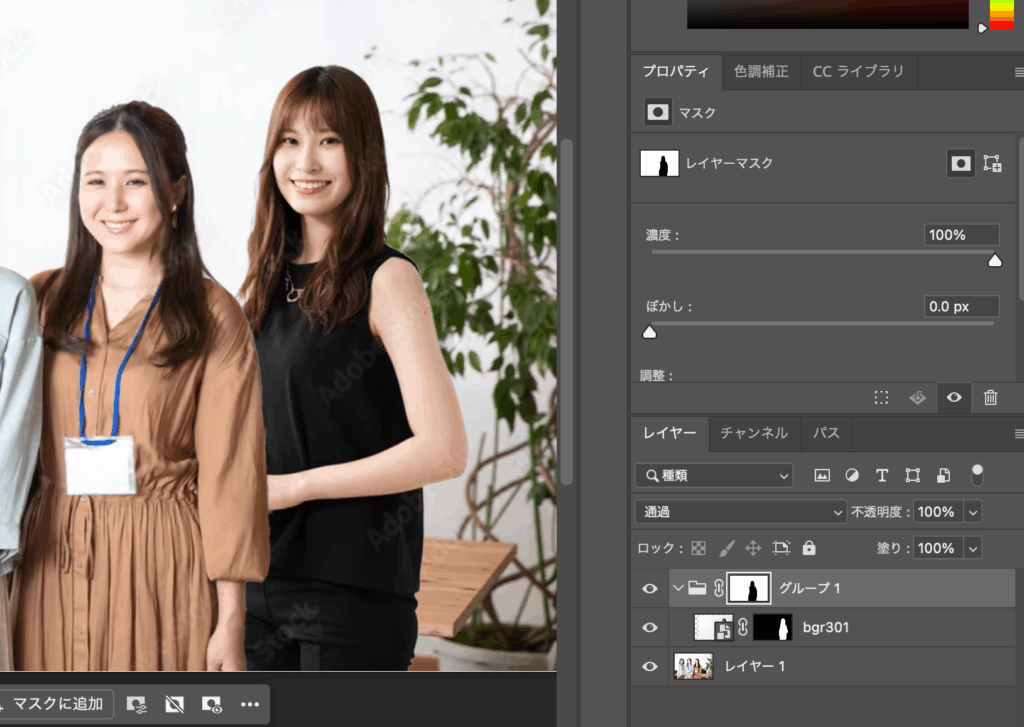Open the 通過 blend mode dropdown
The height and width of the screenshot is (727, 1024).
(x=740, y=512)
